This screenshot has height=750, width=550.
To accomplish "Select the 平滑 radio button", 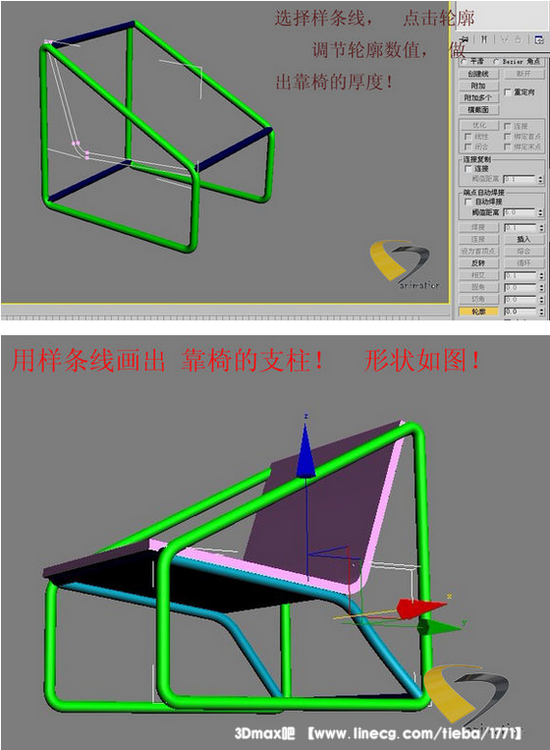I will tap(463, 61).
